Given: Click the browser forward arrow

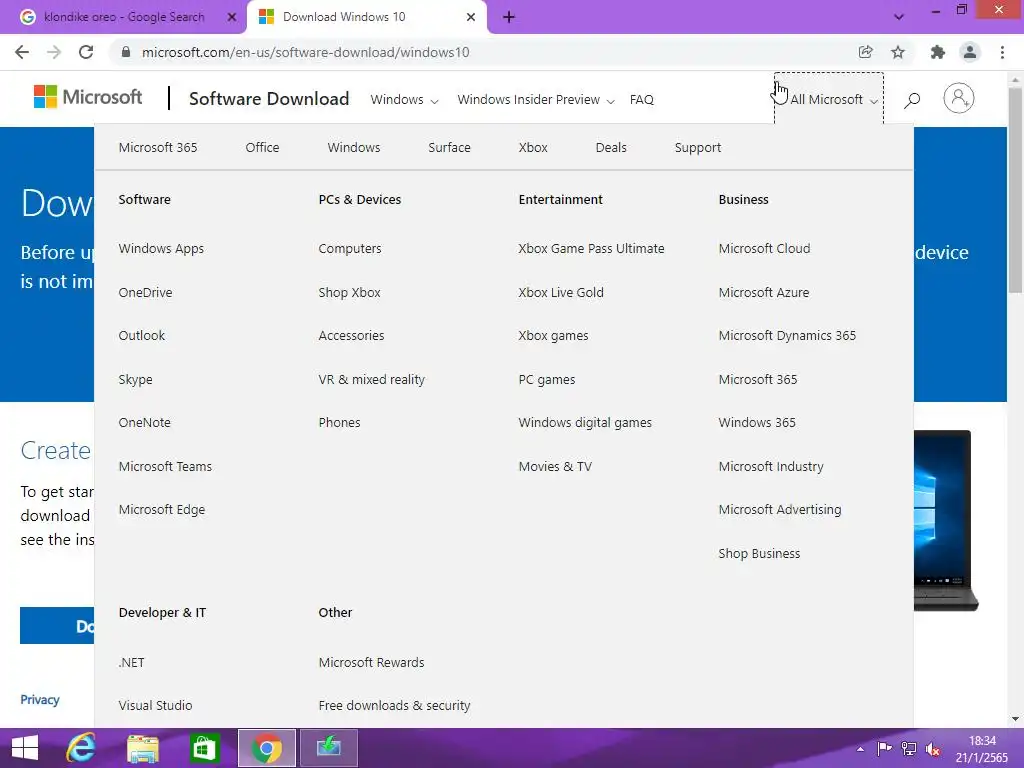Looking at the screenshot, I should pos(54,52).
